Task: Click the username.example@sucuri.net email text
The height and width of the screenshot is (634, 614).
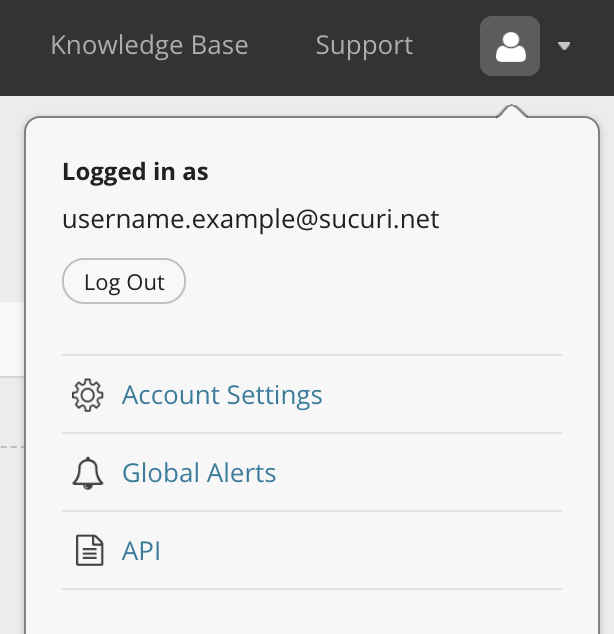Action: (251, 220)
